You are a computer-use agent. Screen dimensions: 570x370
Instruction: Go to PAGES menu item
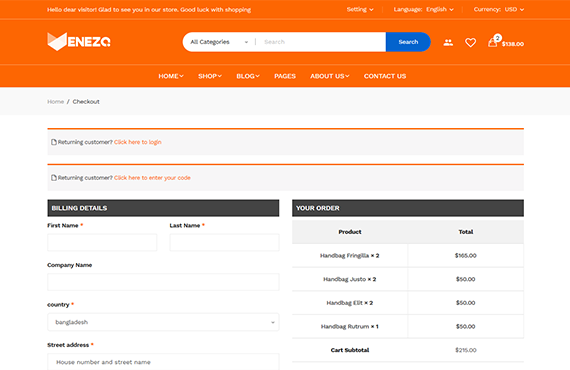285,76
